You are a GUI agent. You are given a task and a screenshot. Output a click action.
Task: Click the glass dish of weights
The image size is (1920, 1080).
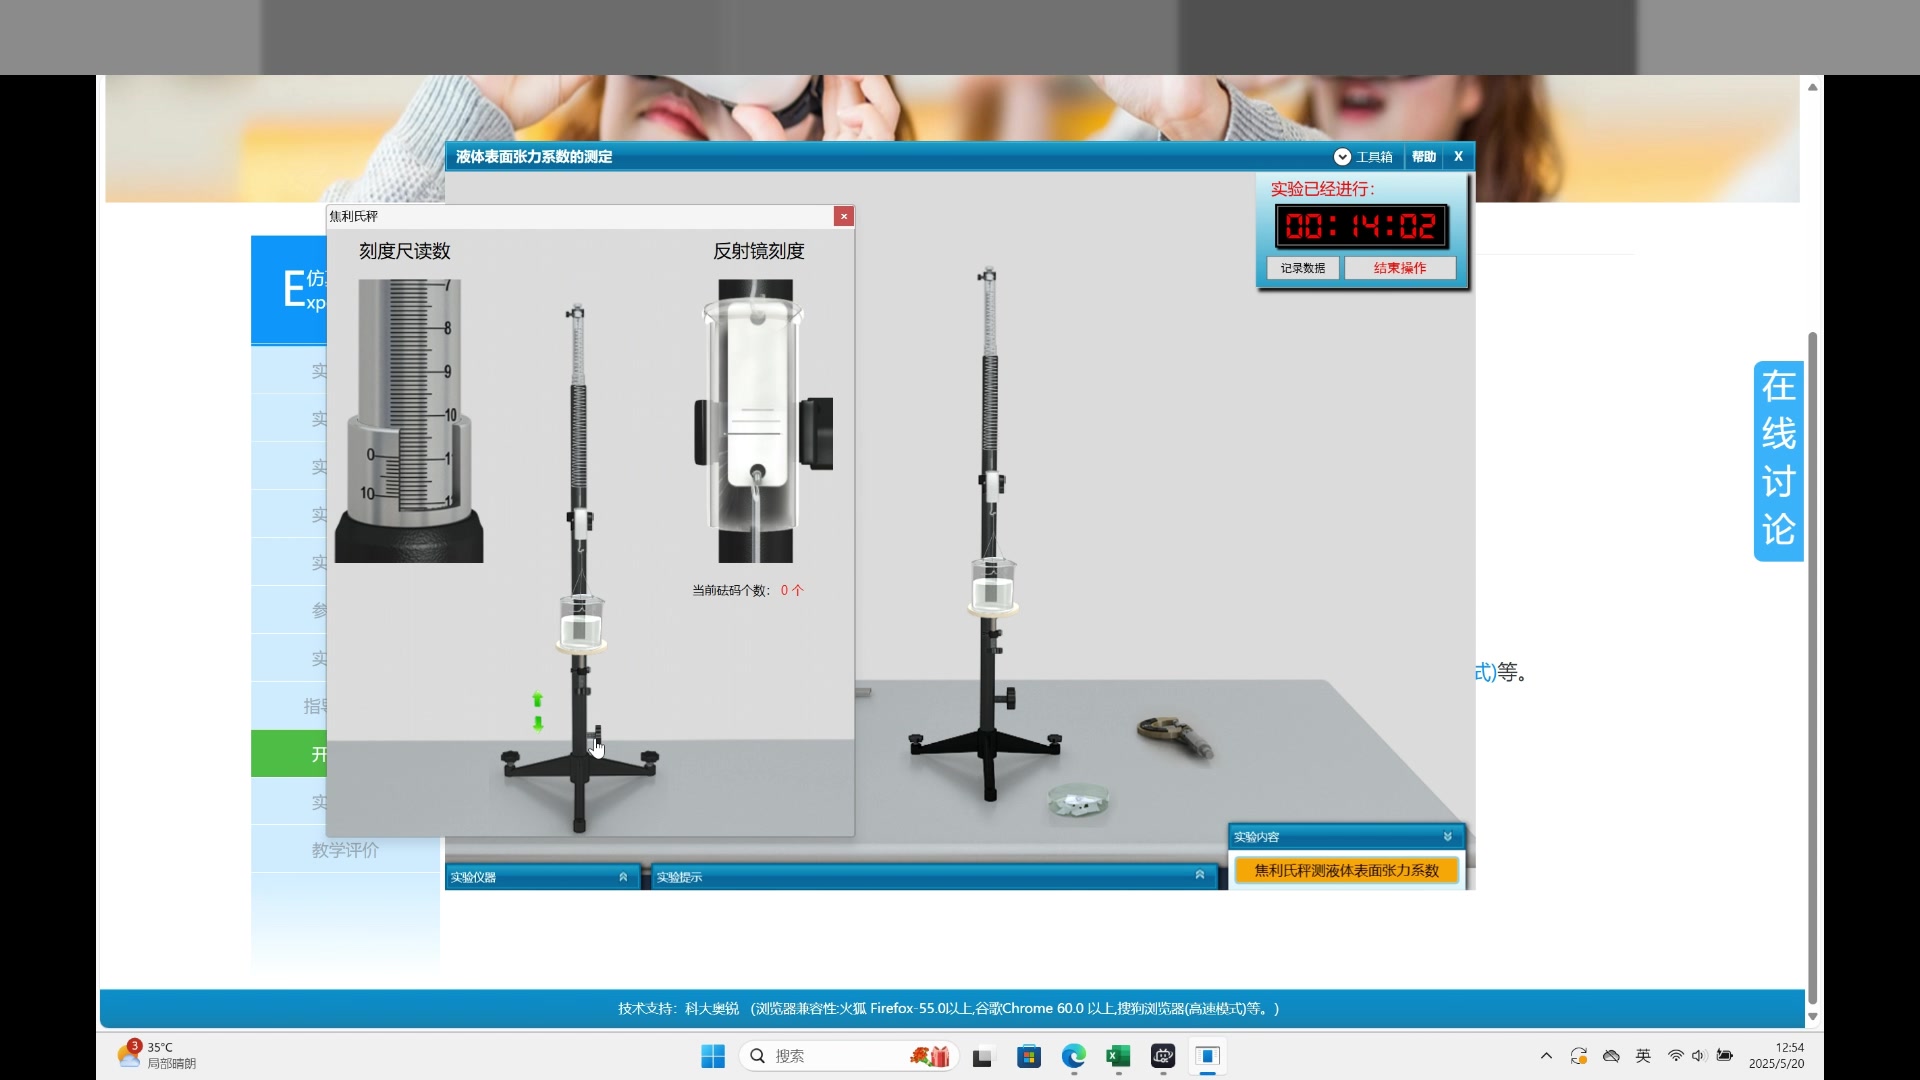coord(1078,800)
